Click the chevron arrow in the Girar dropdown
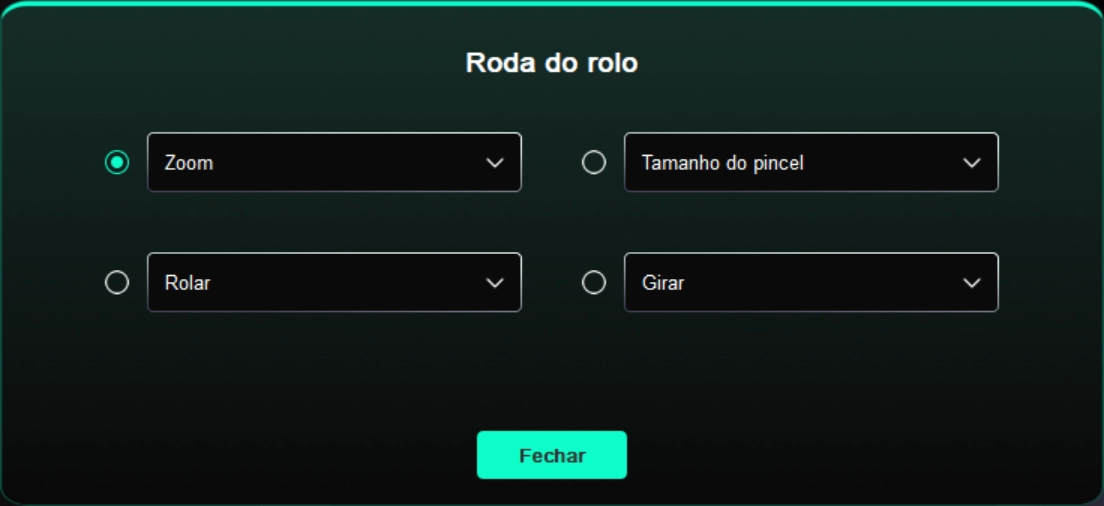The width and height of the screenshot is (1104, 506). point(971,283)
